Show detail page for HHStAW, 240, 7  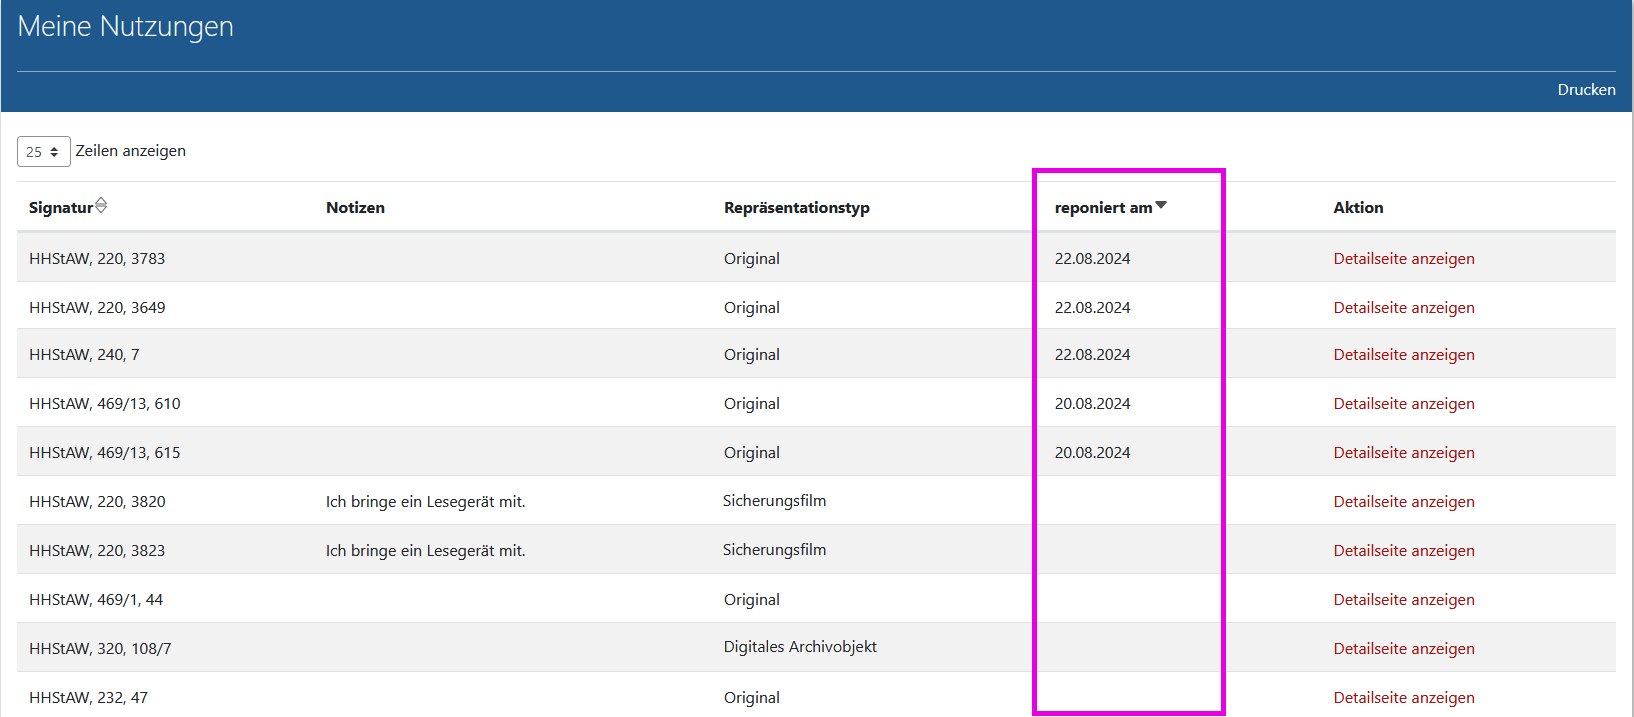pos(1404,355)
